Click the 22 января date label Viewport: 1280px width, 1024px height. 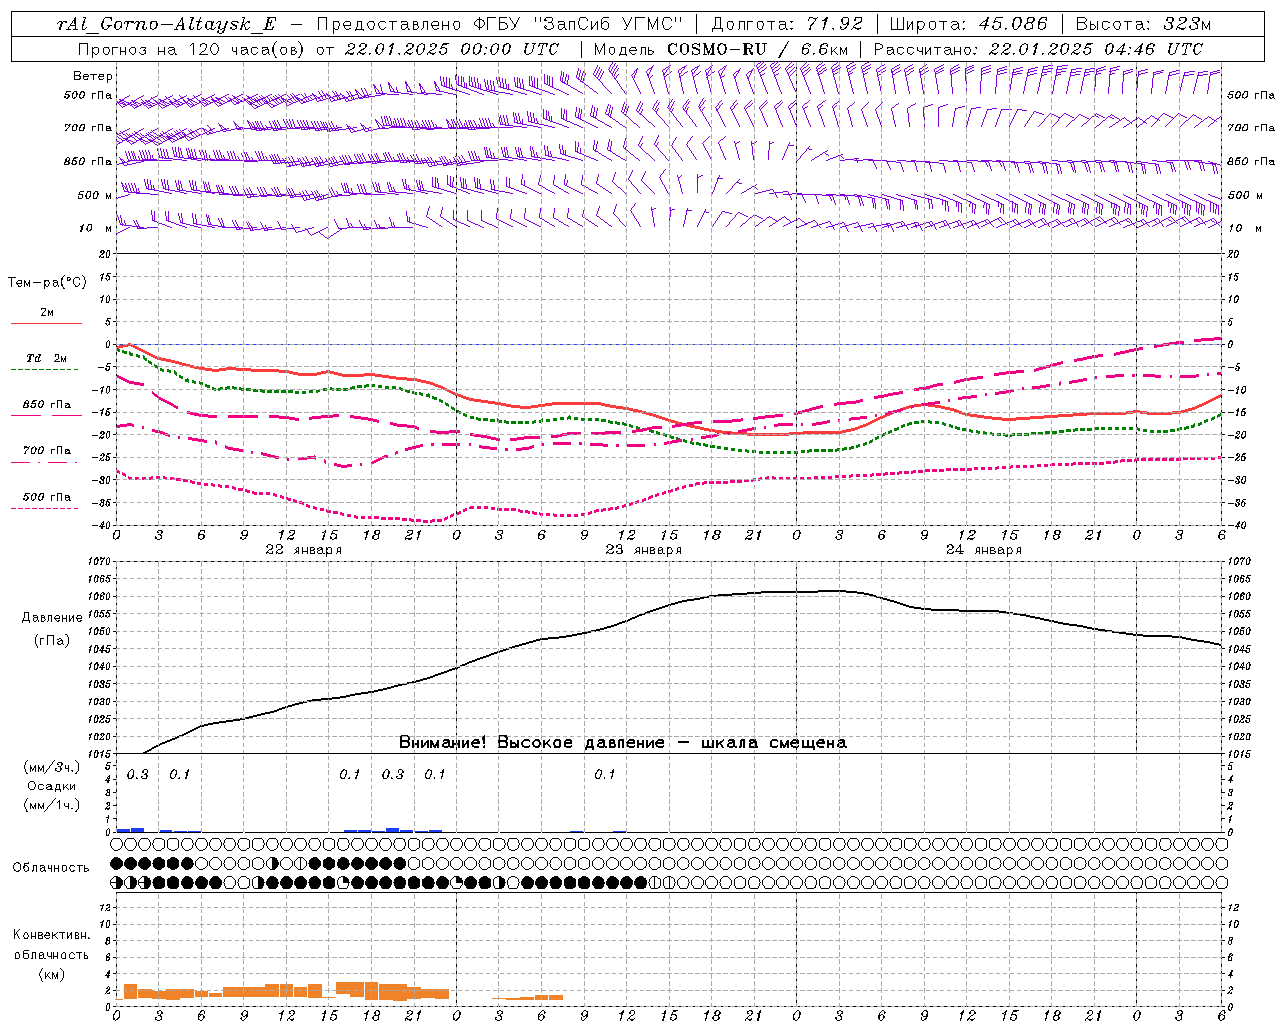point(303,550)
